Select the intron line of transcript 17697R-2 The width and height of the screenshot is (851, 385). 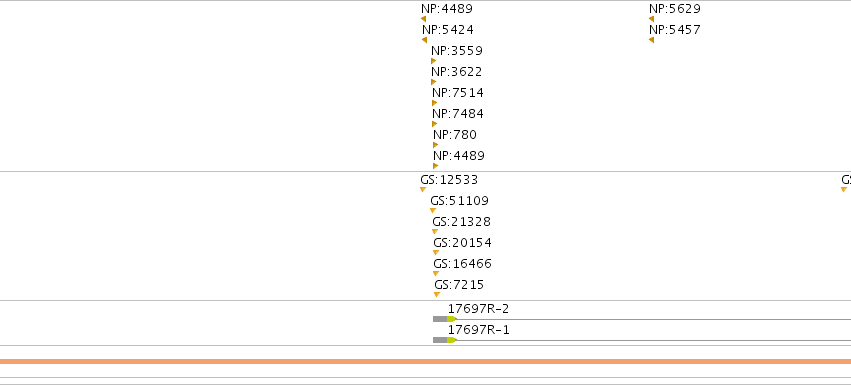pos(653,319)
